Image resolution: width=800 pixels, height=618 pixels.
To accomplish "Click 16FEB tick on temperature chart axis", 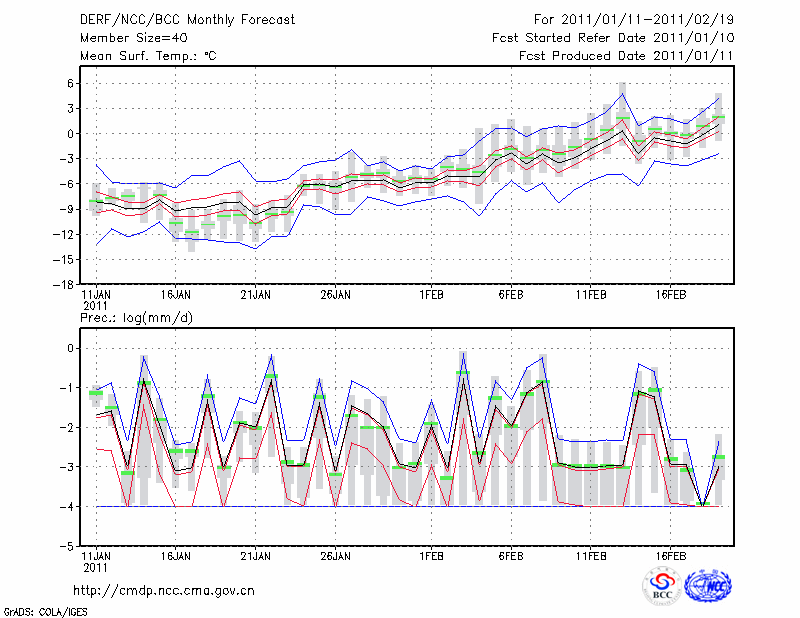I will point(671,295).
